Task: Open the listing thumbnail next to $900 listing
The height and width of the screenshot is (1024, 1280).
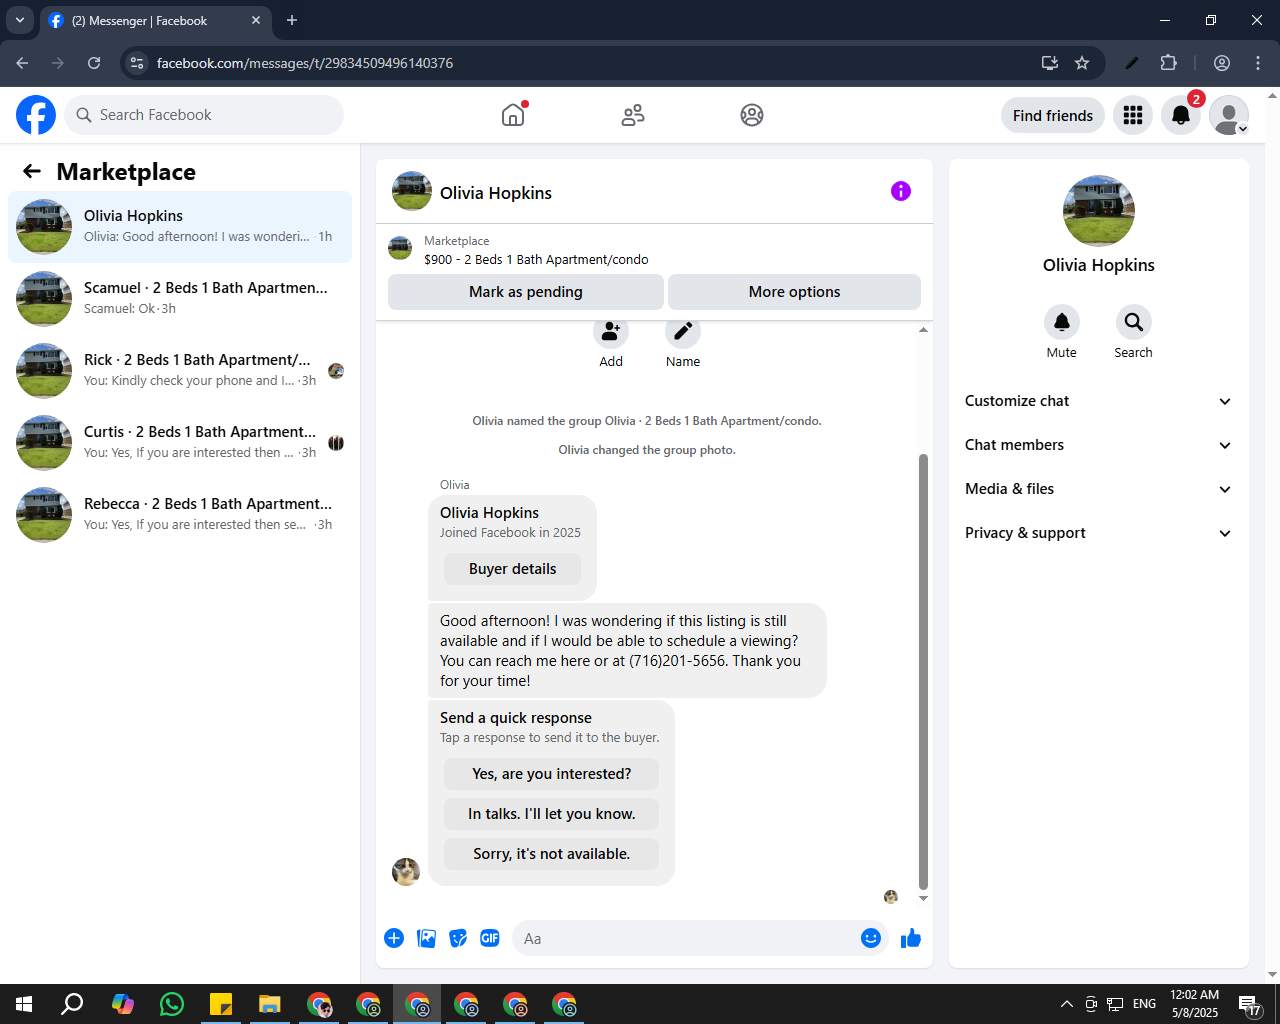Action: point(400,248)
